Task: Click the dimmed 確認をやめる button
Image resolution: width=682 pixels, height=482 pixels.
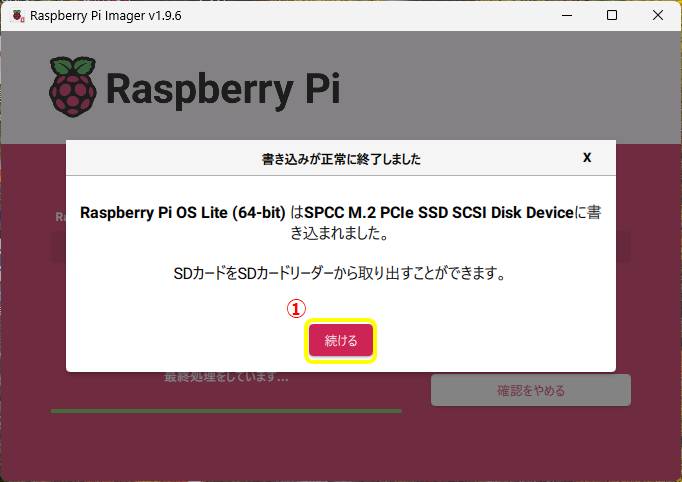Action: pyautogui.click(x=531, y=390)
